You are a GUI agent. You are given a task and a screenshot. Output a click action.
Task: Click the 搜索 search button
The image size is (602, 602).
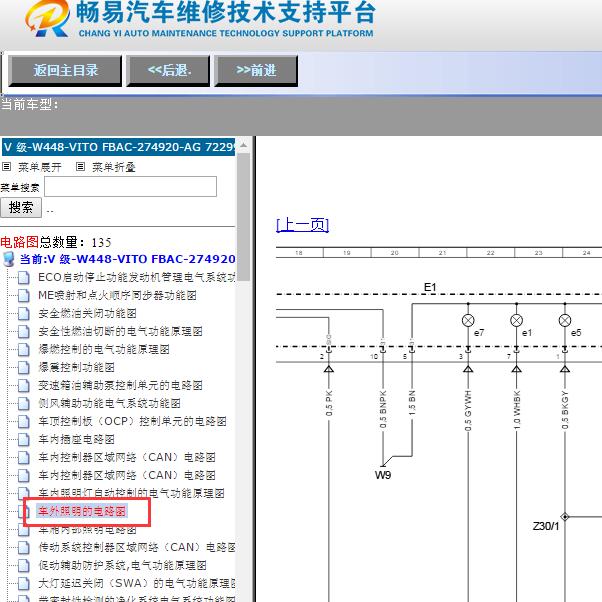tap(21, 208)
